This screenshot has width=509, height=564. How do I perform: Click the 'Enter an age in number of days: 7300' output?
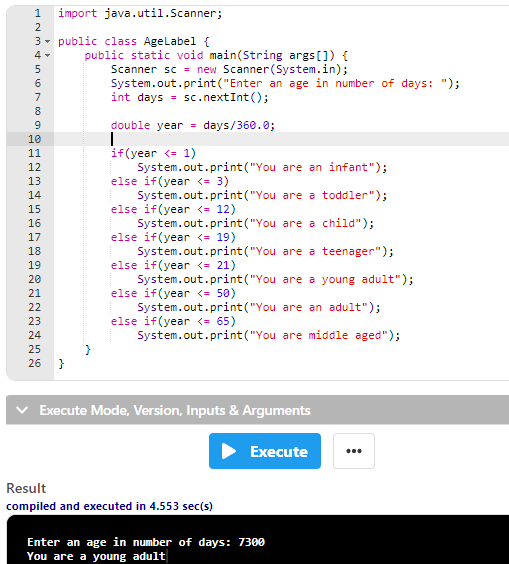146,542
